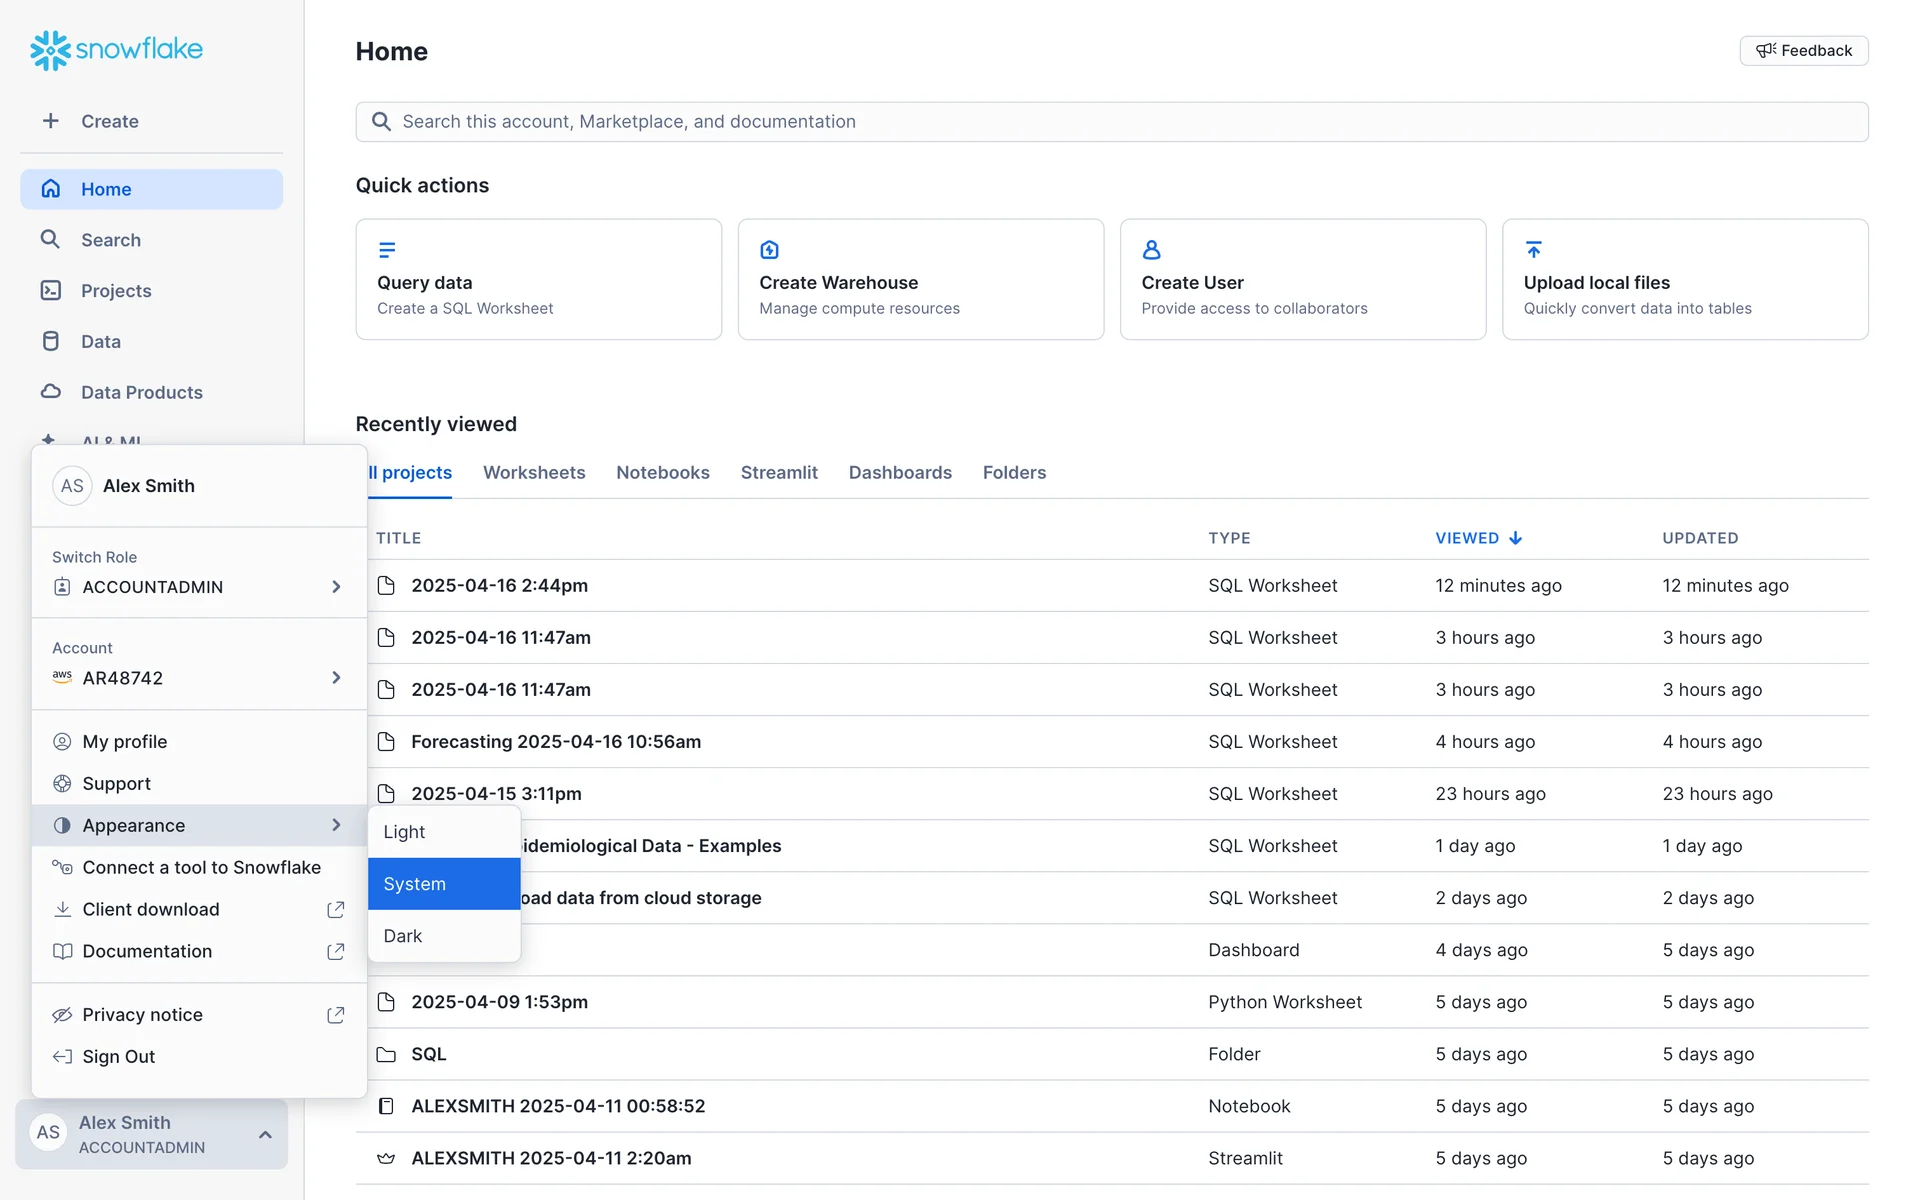Open Projects from the sidebar icon
The width and height of the screenshot is (1920, 1200).
click(50, 290)
